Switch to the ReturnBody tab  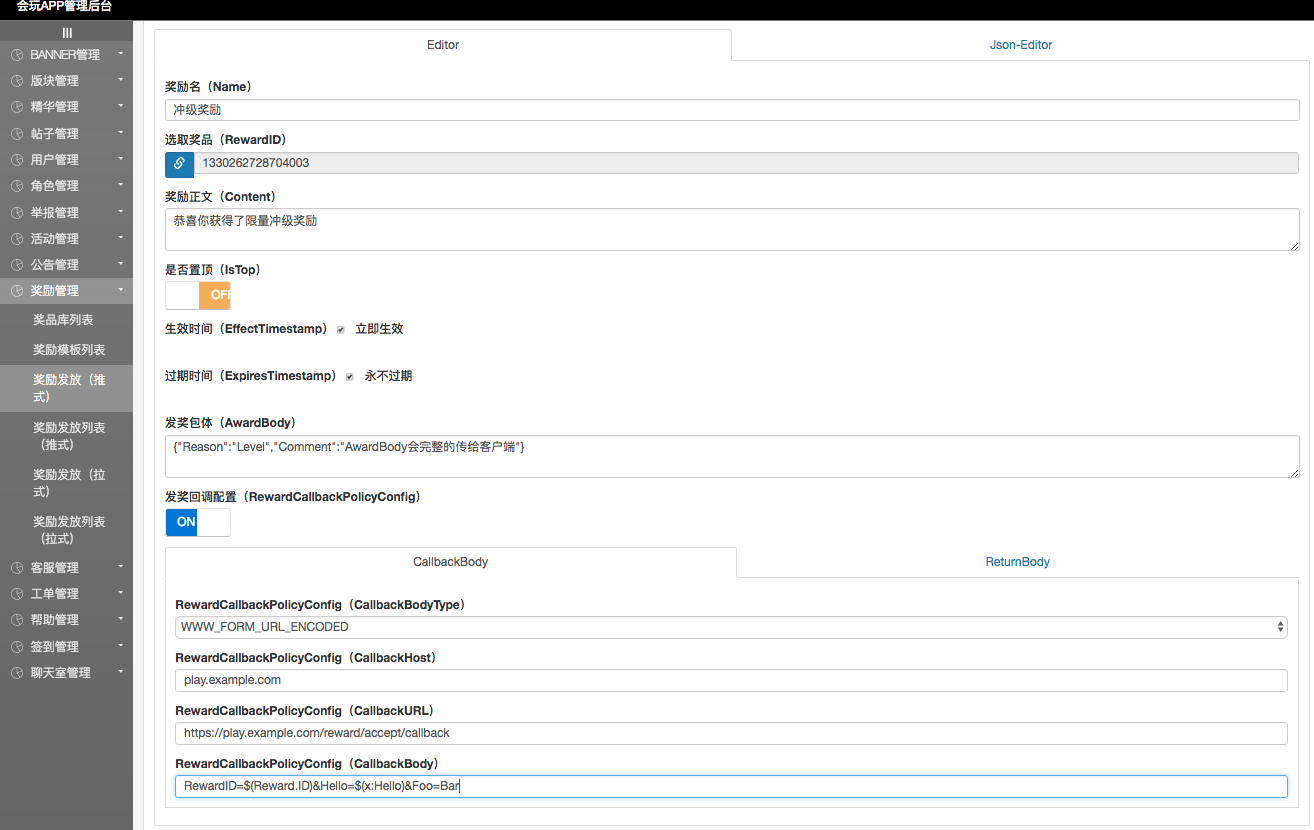1017,562
